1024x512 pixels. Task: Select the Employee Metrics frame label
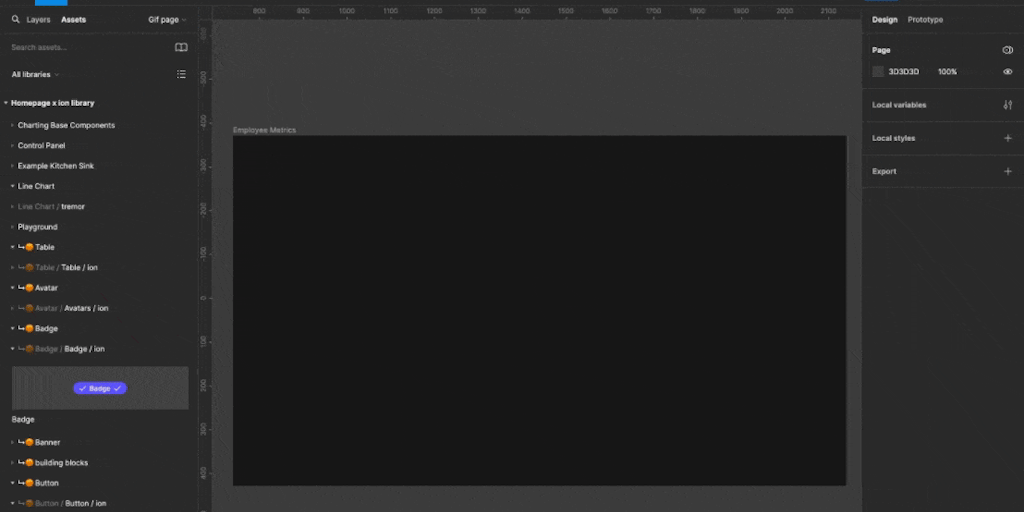click(264, 130)
